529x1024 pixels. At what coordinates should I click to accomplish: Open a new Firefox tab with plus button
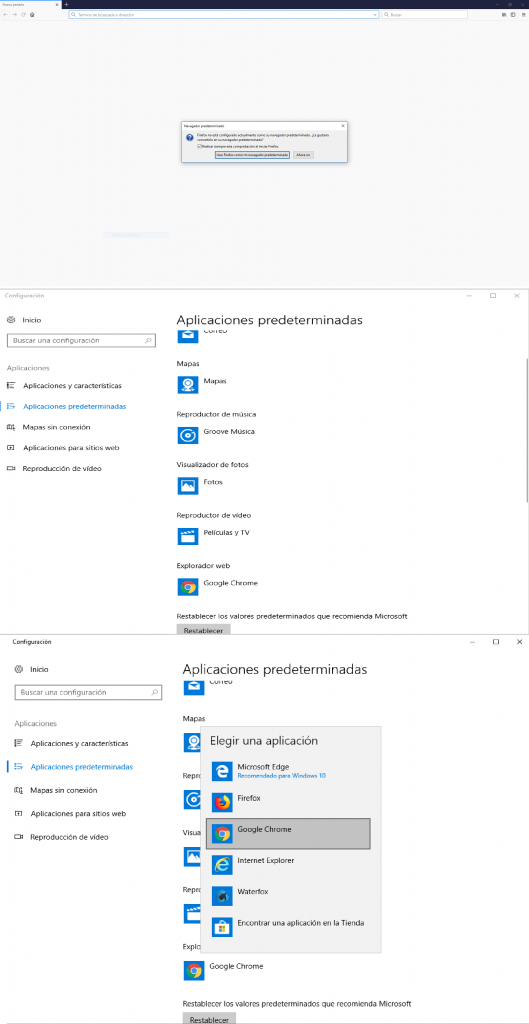[66, 4]
